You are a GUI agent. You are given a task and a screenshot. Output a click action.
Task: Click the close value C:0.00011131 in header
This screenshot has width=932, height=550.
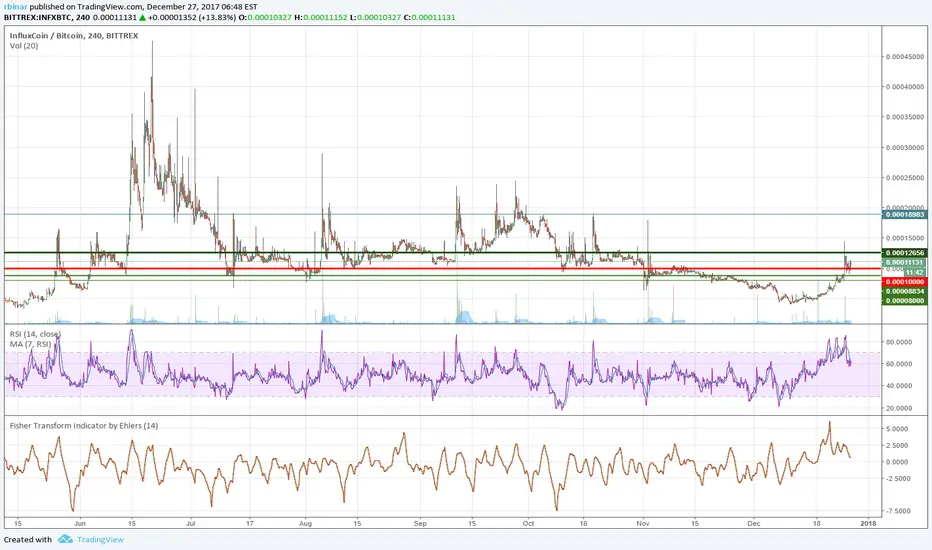click(429, 17)
